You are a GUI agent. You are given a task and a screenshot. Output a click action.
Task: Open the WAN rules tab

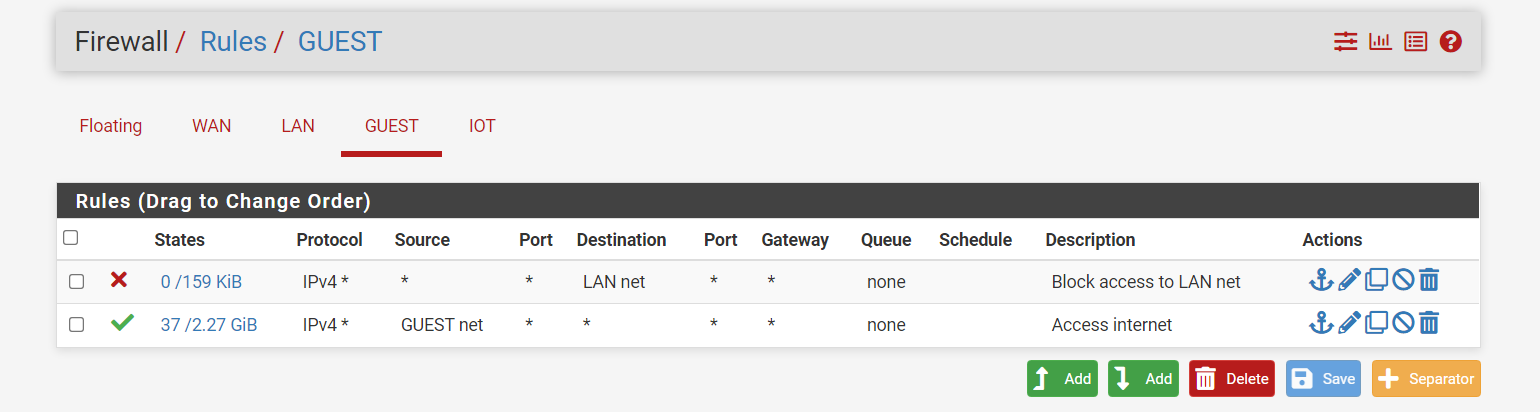[x=212, y=126]
